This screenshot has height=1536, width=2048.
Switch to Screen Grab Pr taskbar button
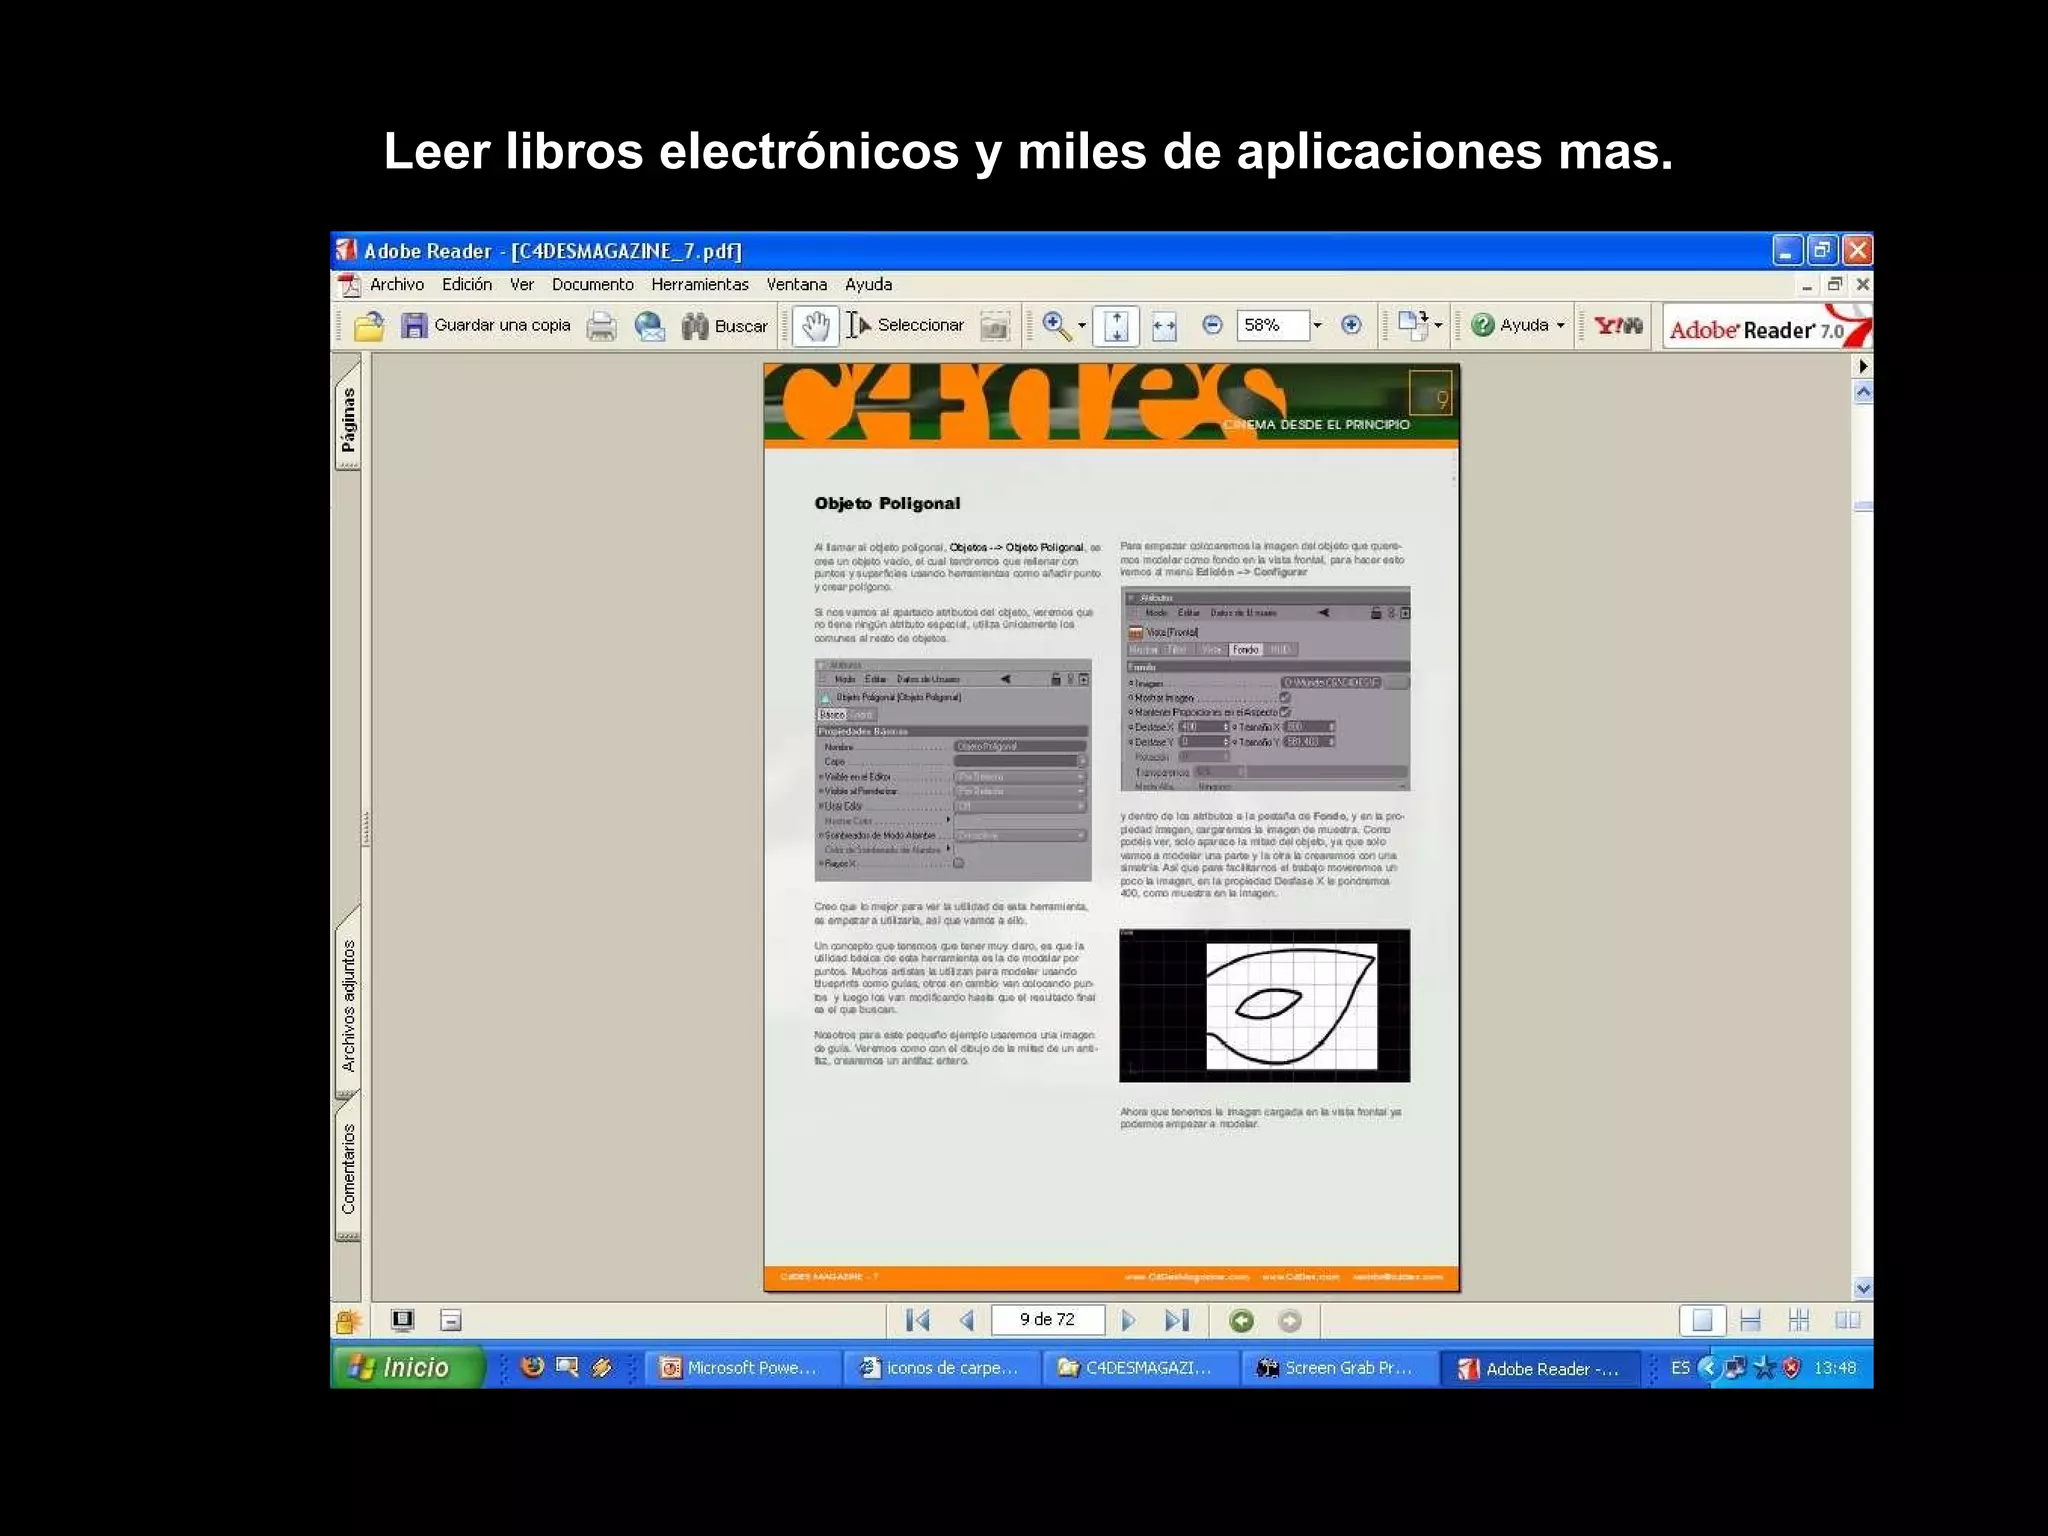1338,1368
